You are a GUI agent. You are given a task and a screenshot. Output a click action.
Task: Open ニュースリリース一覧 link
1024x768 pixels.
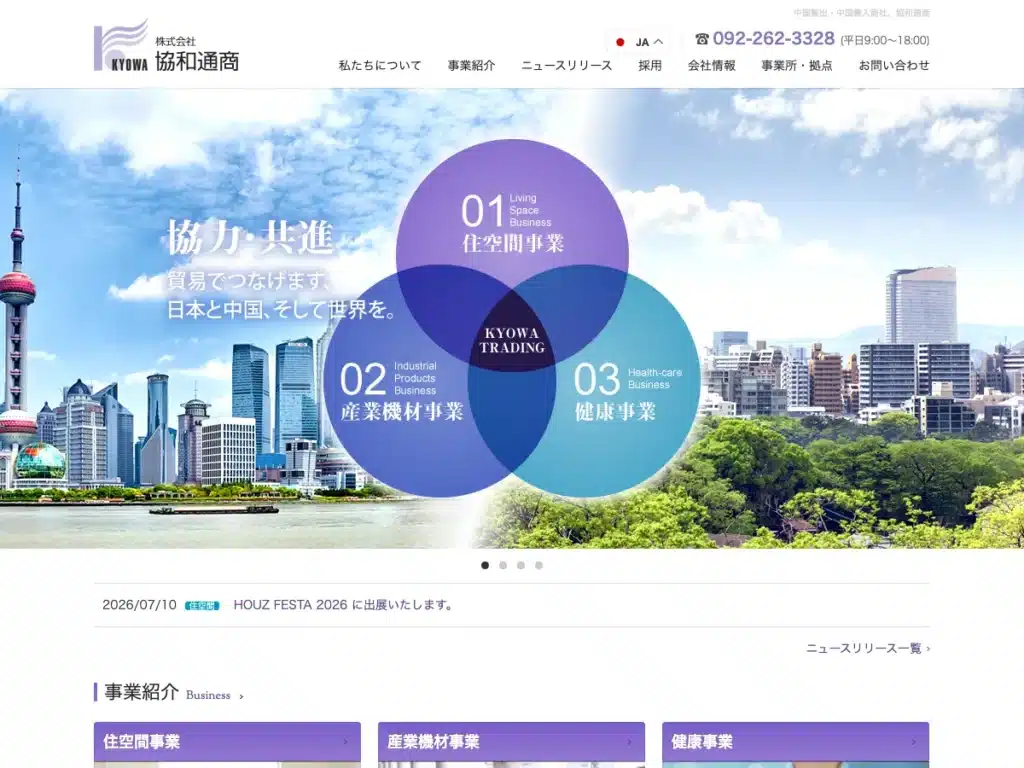click(867, 648)
